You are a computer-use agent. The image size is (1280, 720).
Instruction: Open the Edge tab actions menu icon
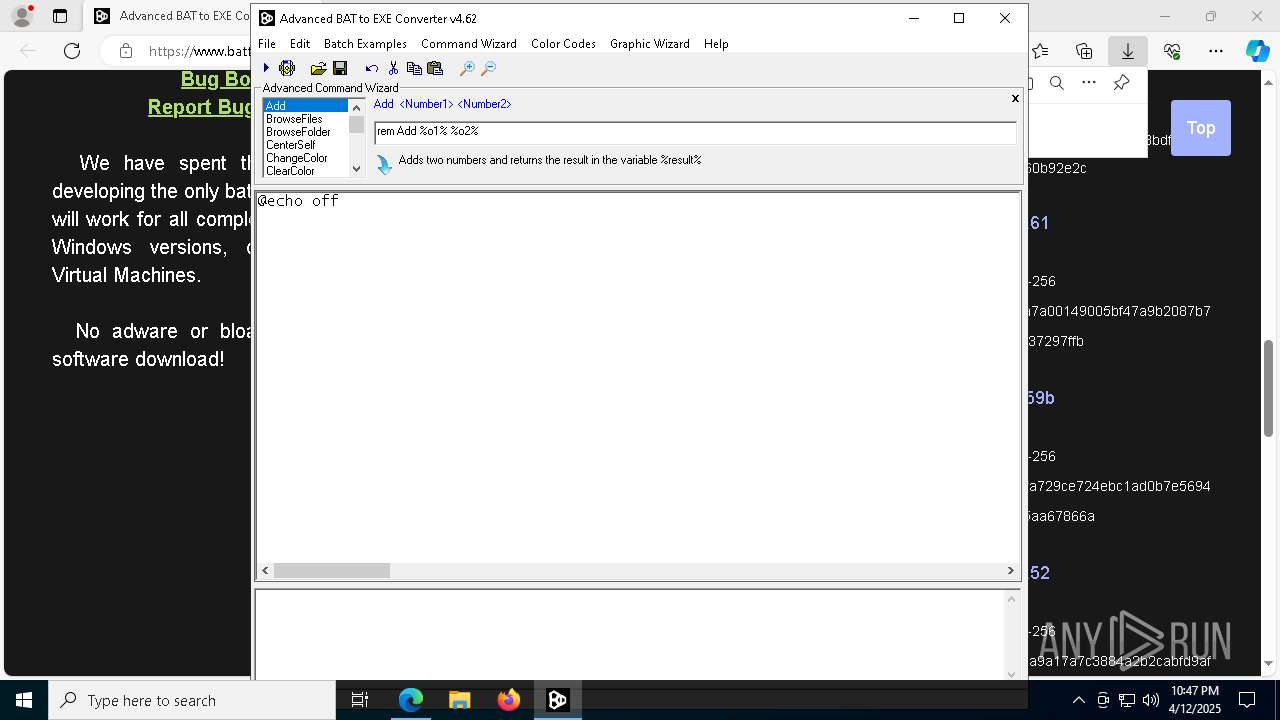tap(60, 16)
